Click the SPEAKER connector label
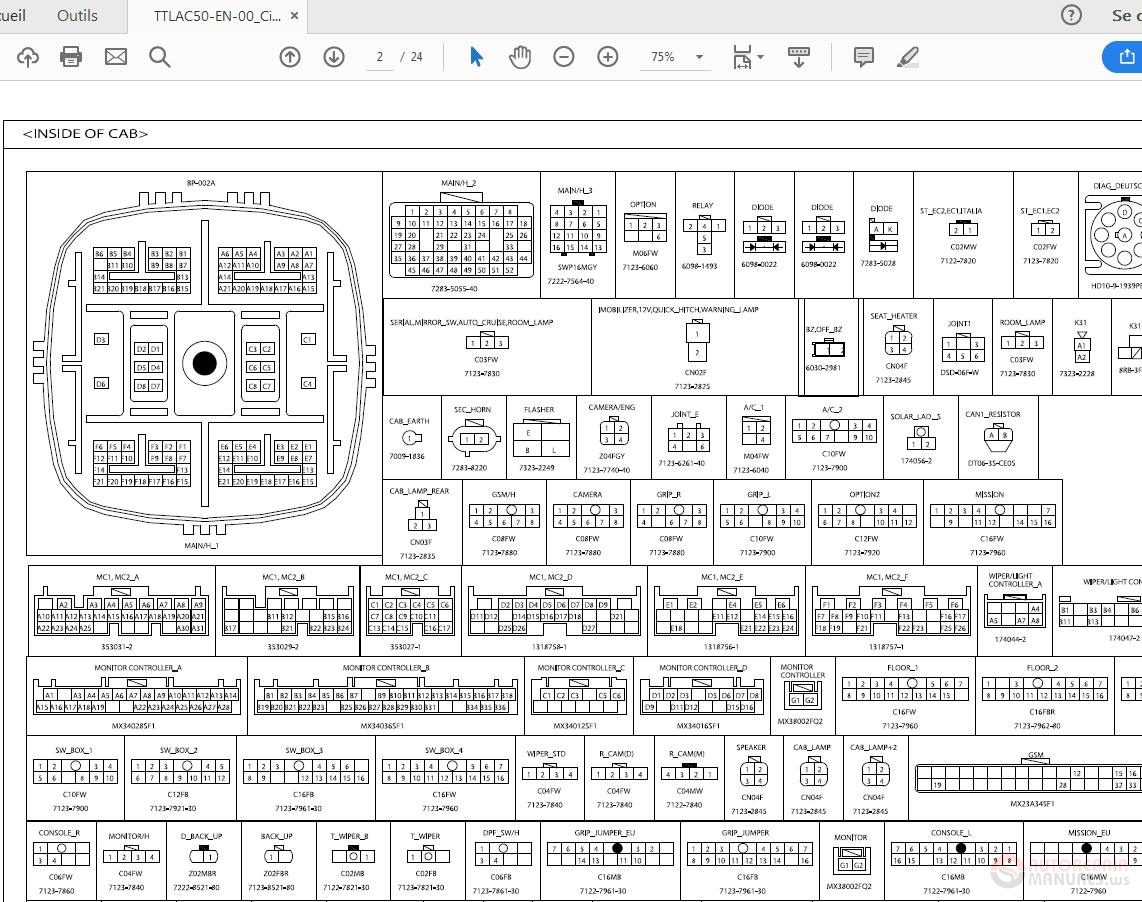This screenshot has width=1142, height=902. 751,747
